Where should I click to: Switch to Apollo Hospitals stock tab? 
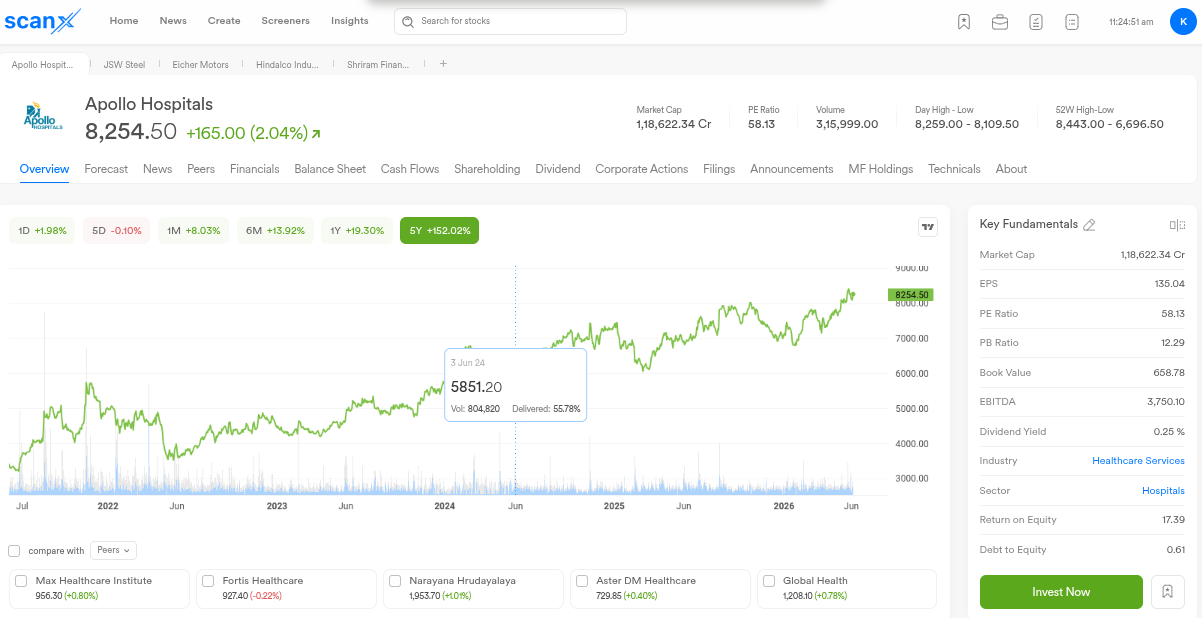43,64
